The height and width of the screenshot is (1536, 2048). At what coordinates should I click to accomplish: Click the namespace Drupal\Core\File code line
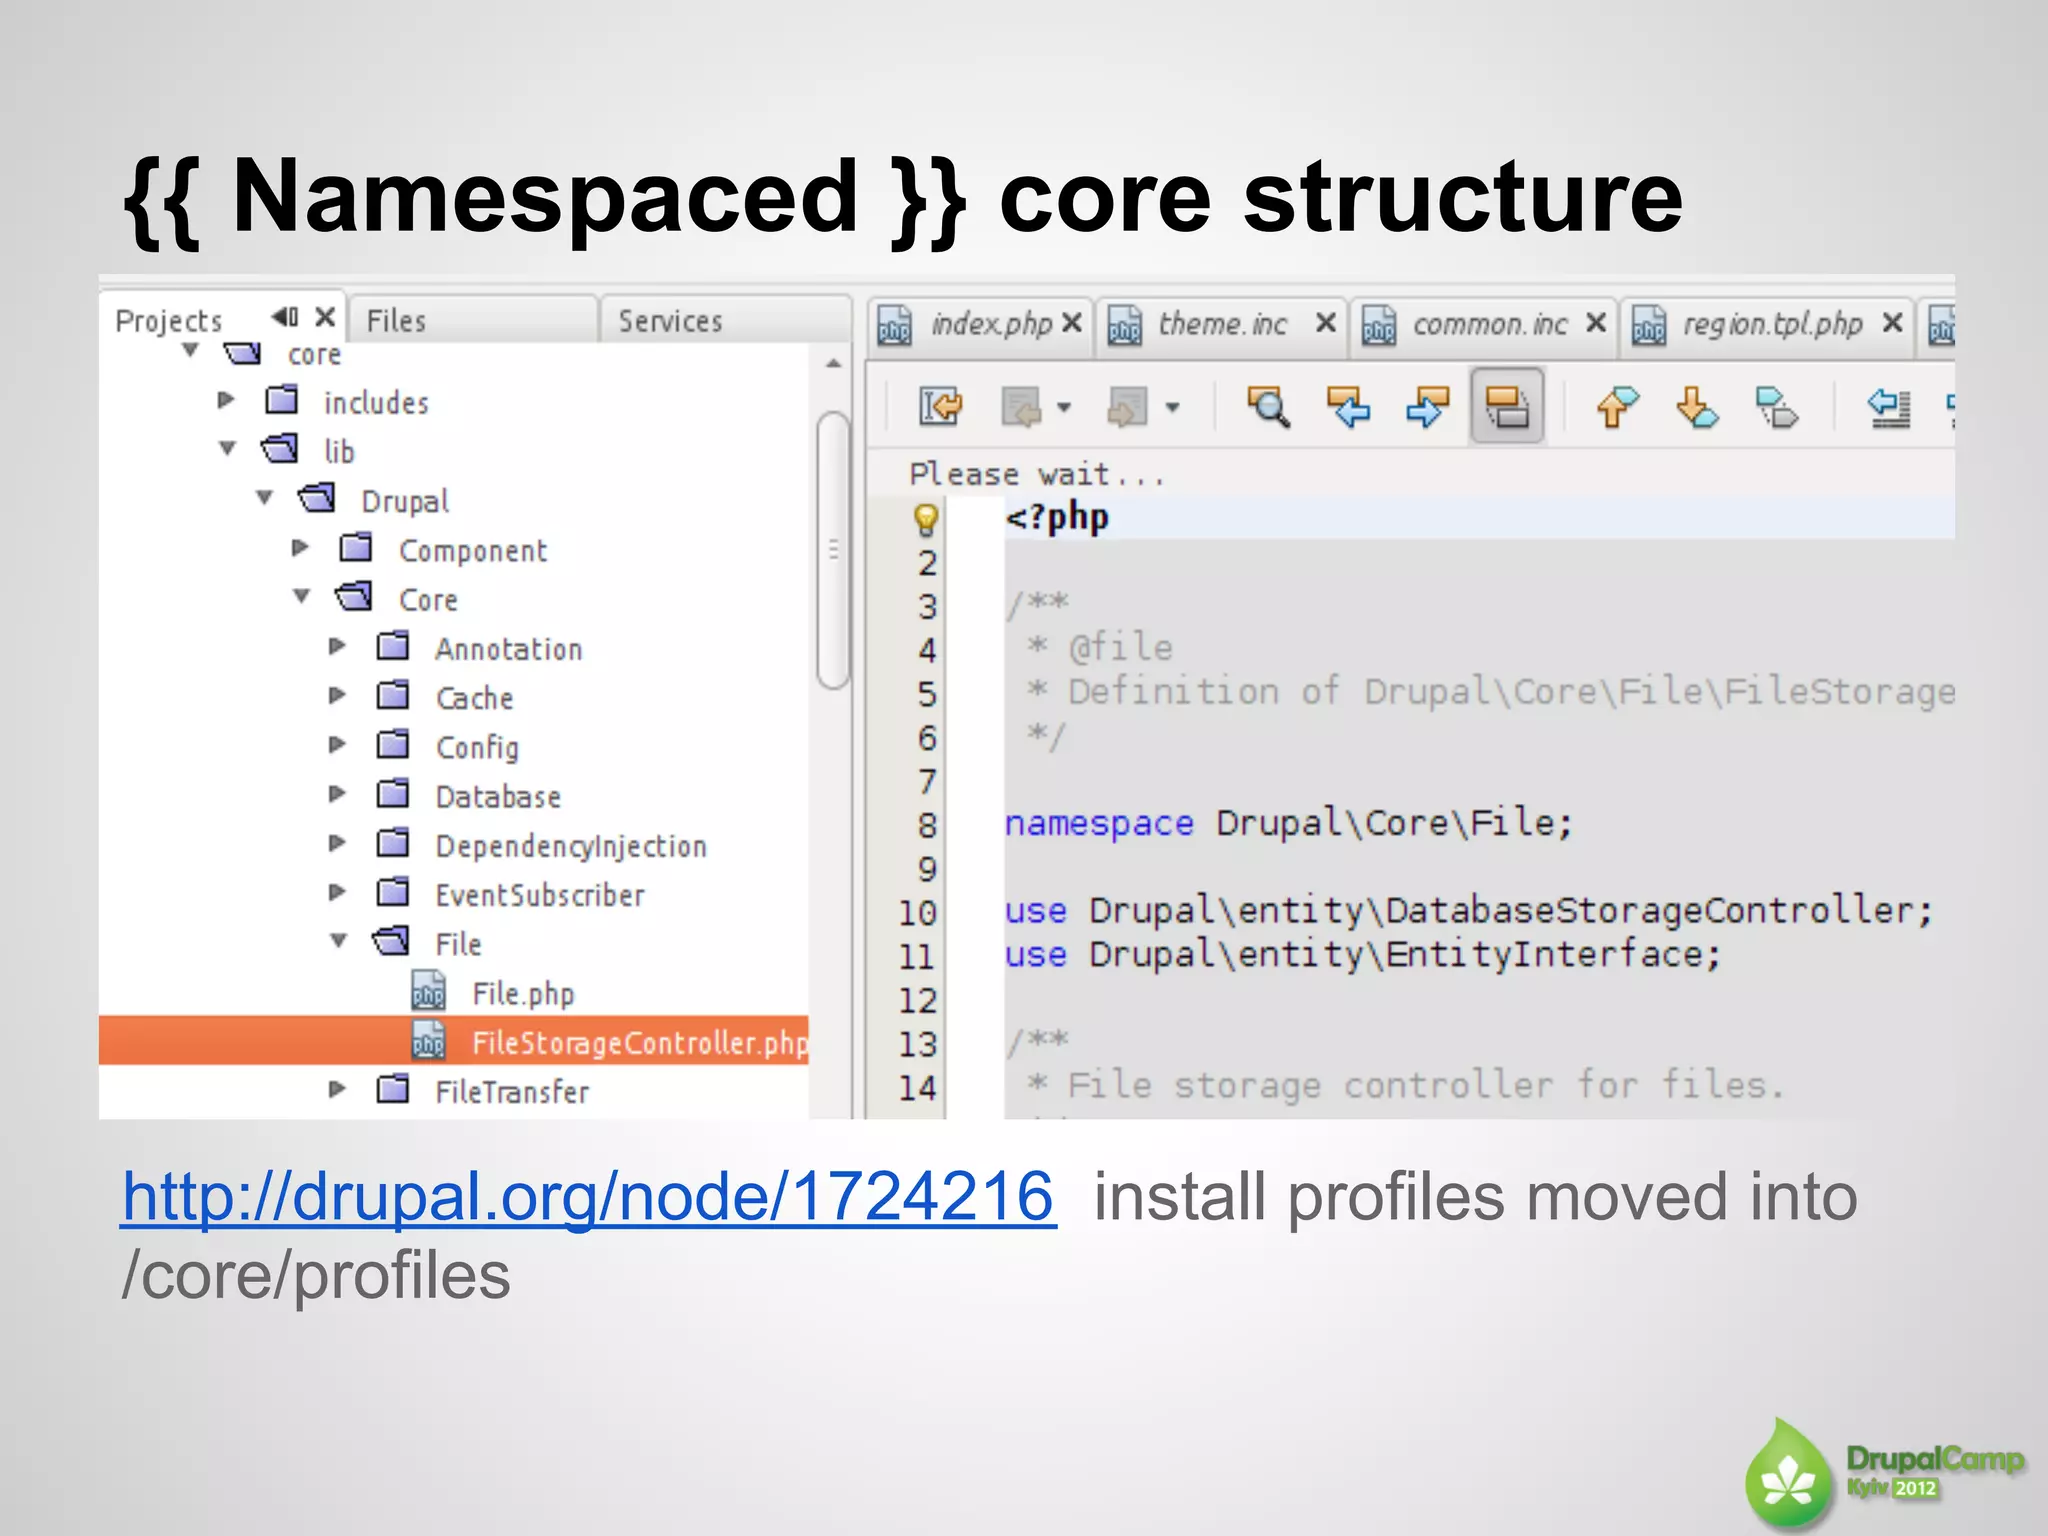1289,823
